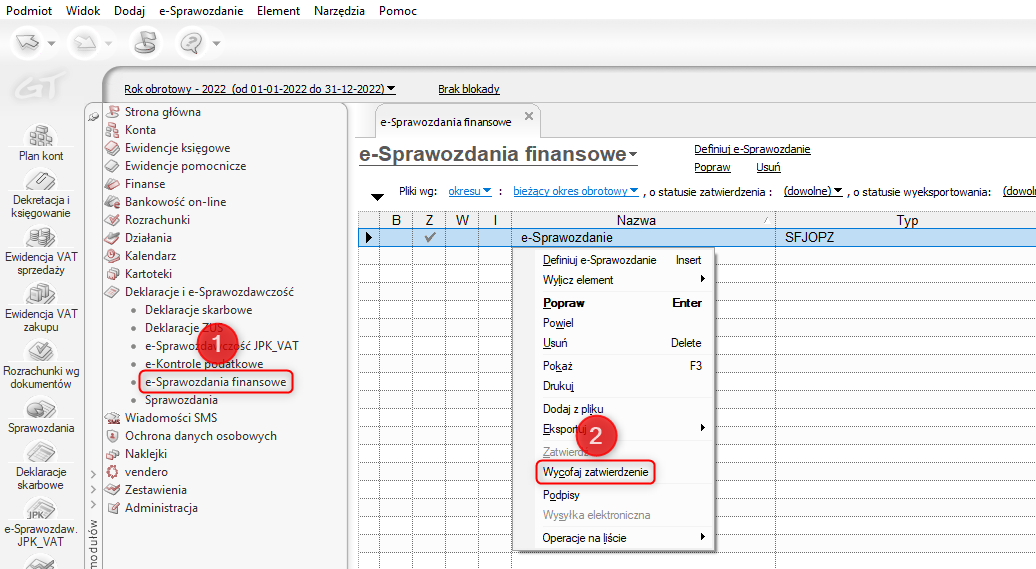Open Plan kont module in sidebar
1036x569 pixels.
(x=40, y=137)
